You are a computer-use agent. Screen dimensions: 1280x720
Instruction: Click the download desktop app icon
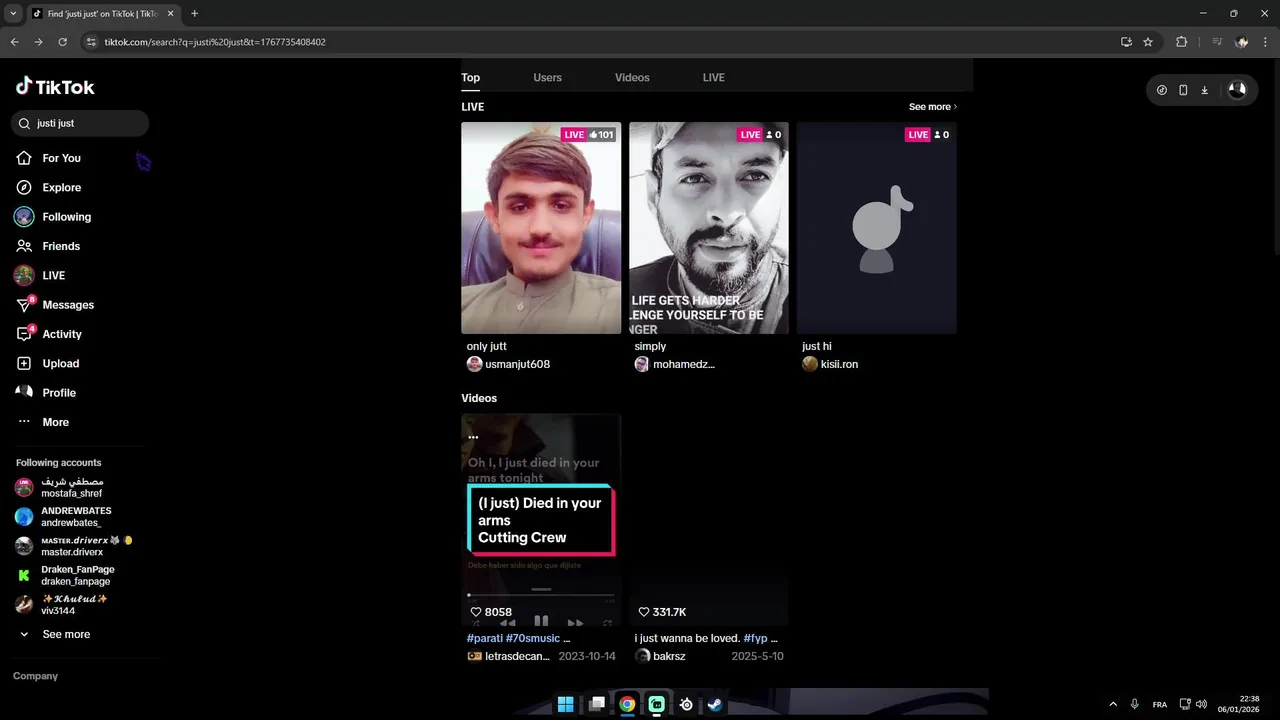click(x=1204, y=90)
